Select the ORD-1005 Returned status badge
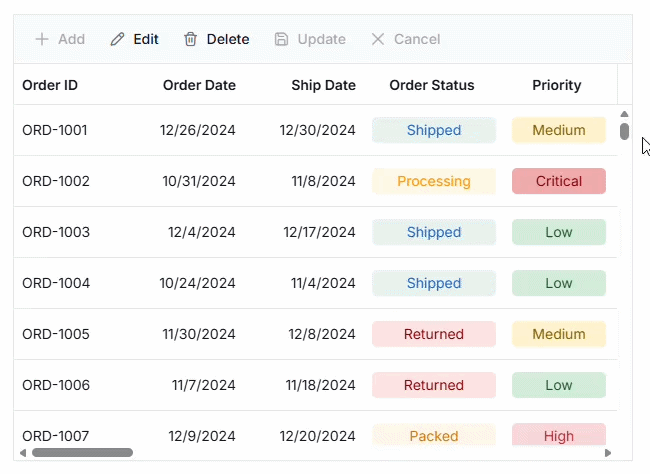The image size is (650, 474). click(434, 334)
